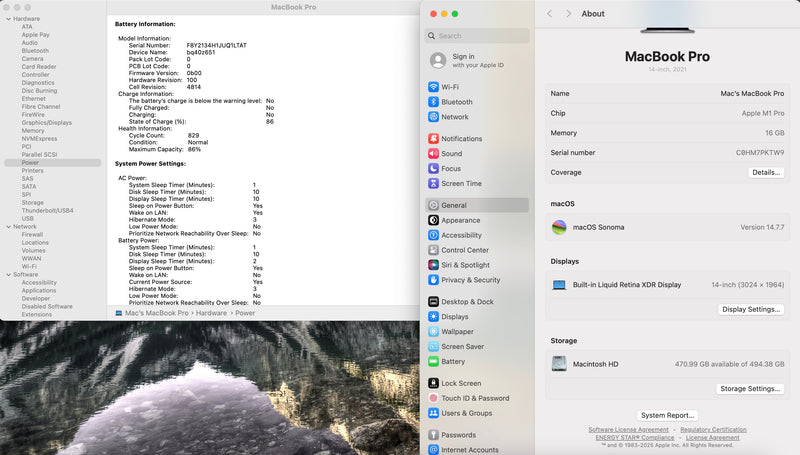Click the Version 14.7.7 text
The image size is (800, 455).
coord(762,227)
